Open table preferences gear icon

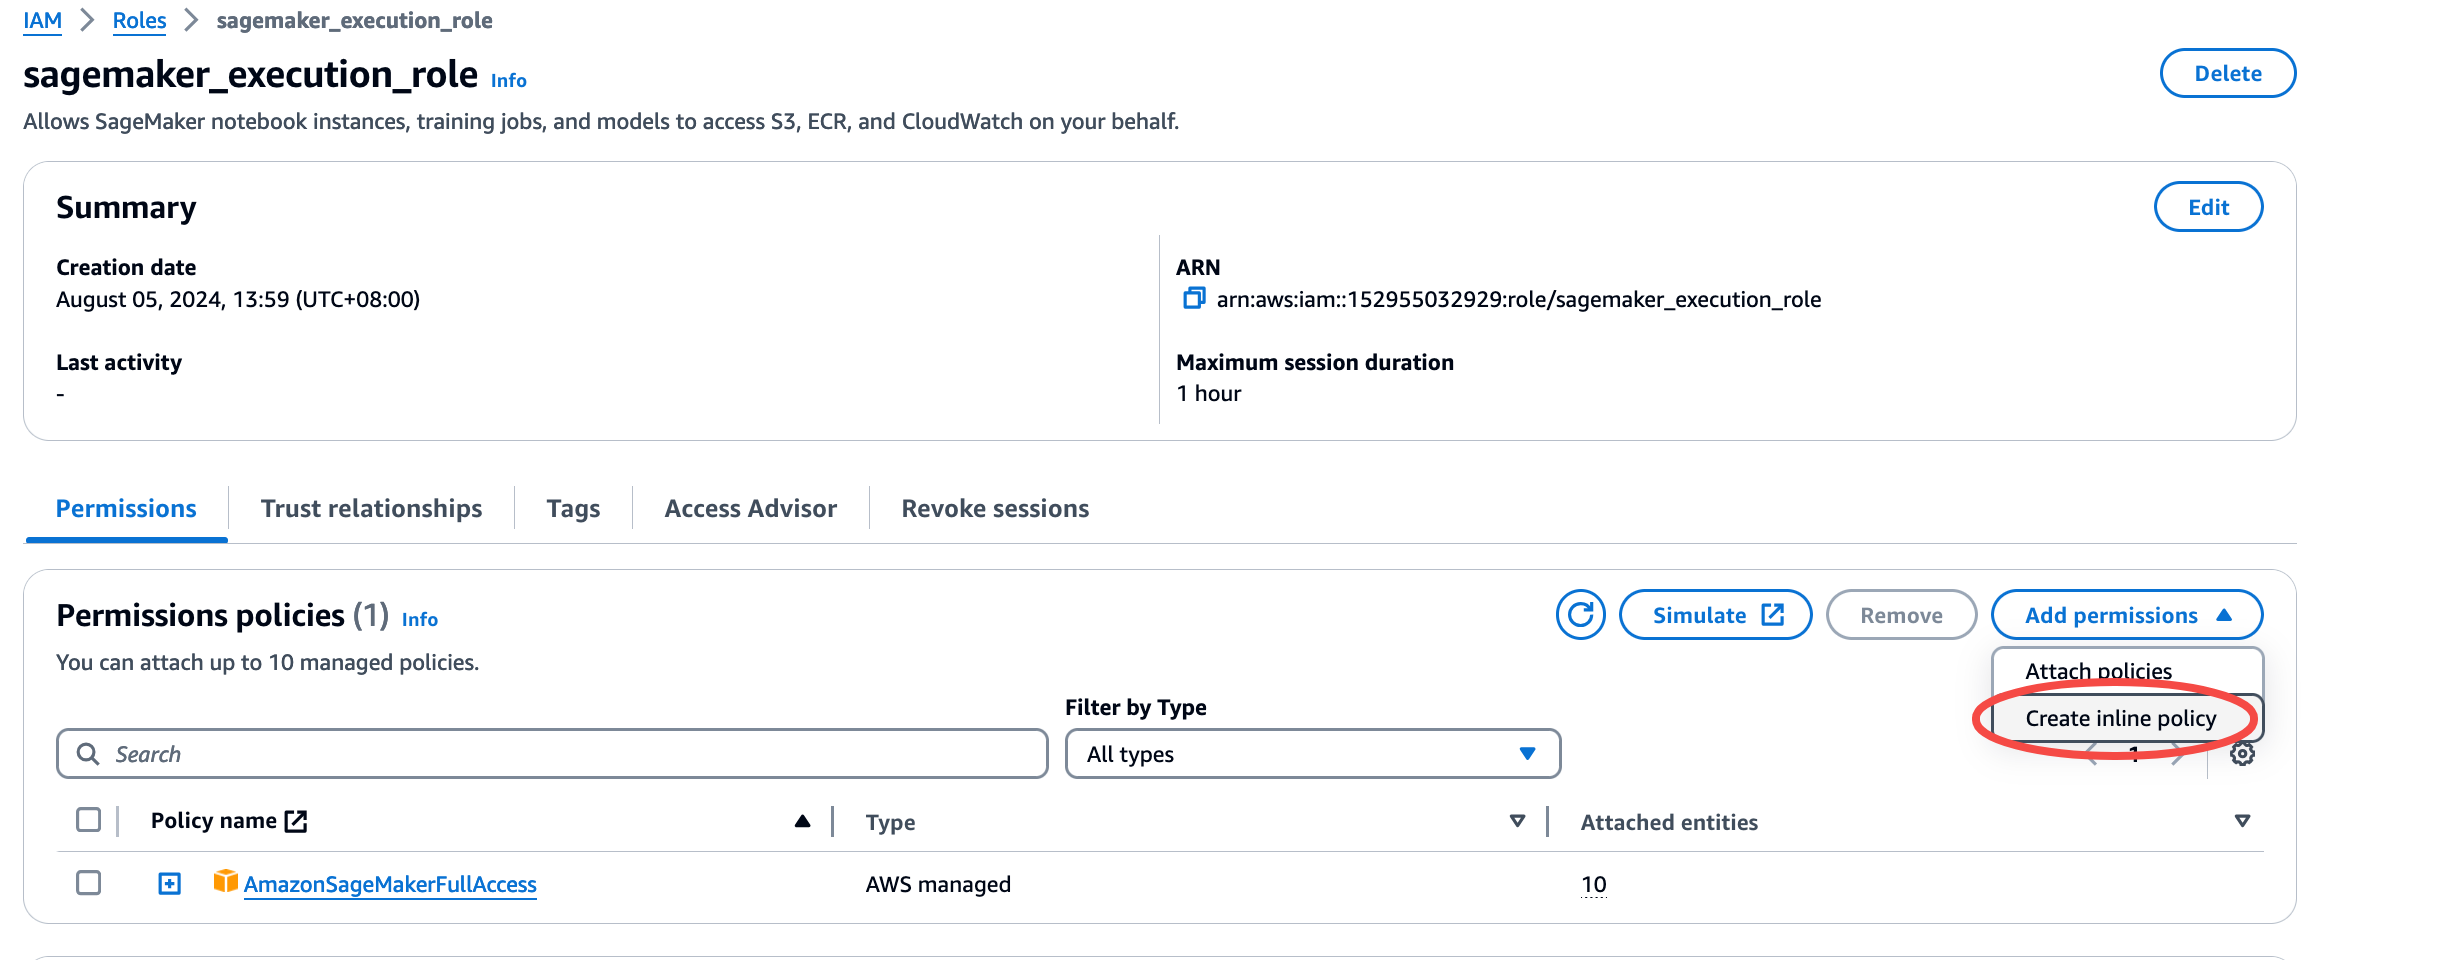pyautogui.click(x=2242, y=754)
